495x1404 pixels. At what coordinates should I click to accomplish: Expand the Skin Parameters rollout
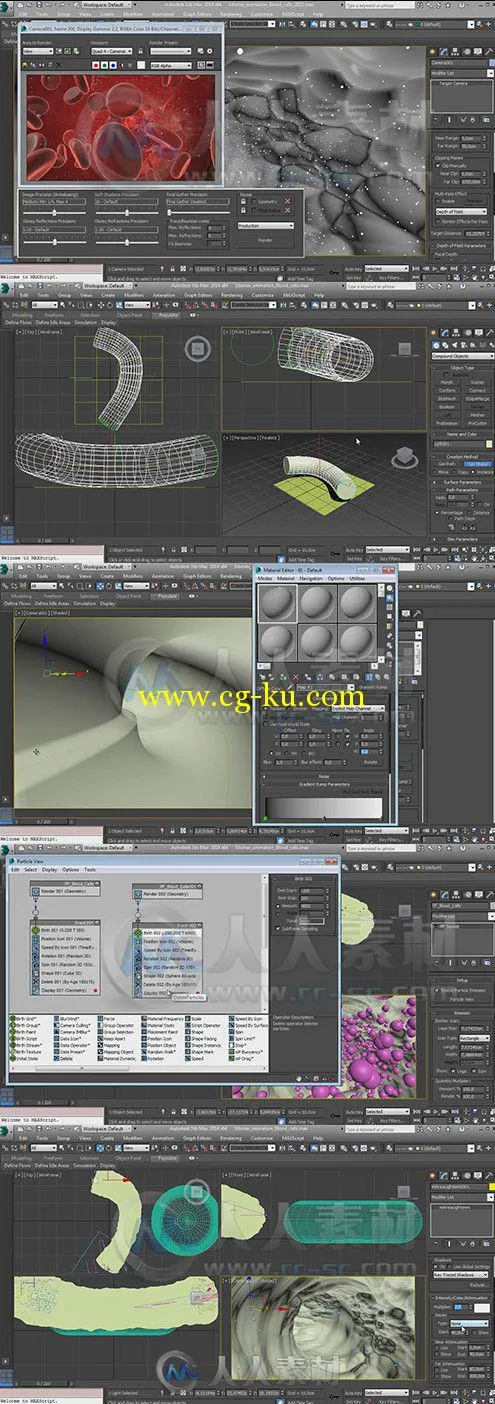(462, 539)
